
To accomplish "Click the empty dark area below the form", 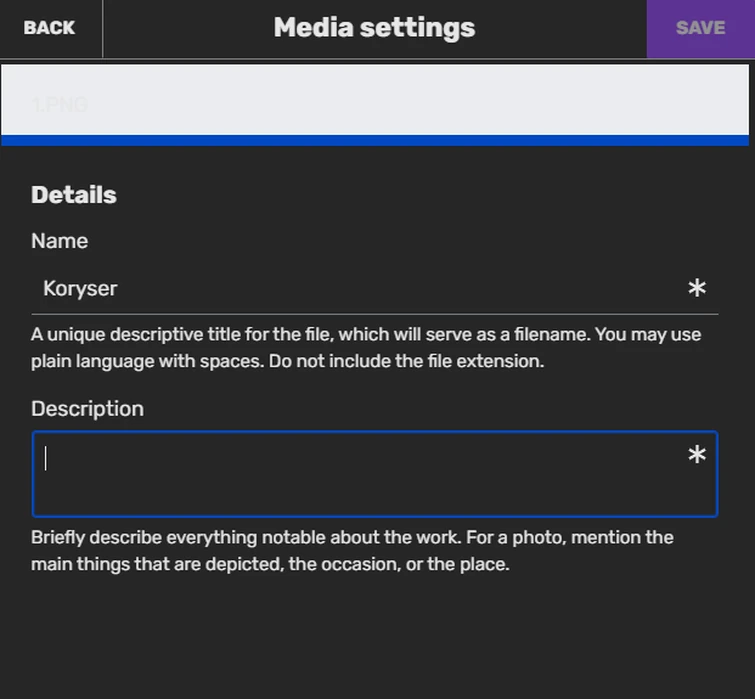I will pyautogui.click(x=375, y=640).
